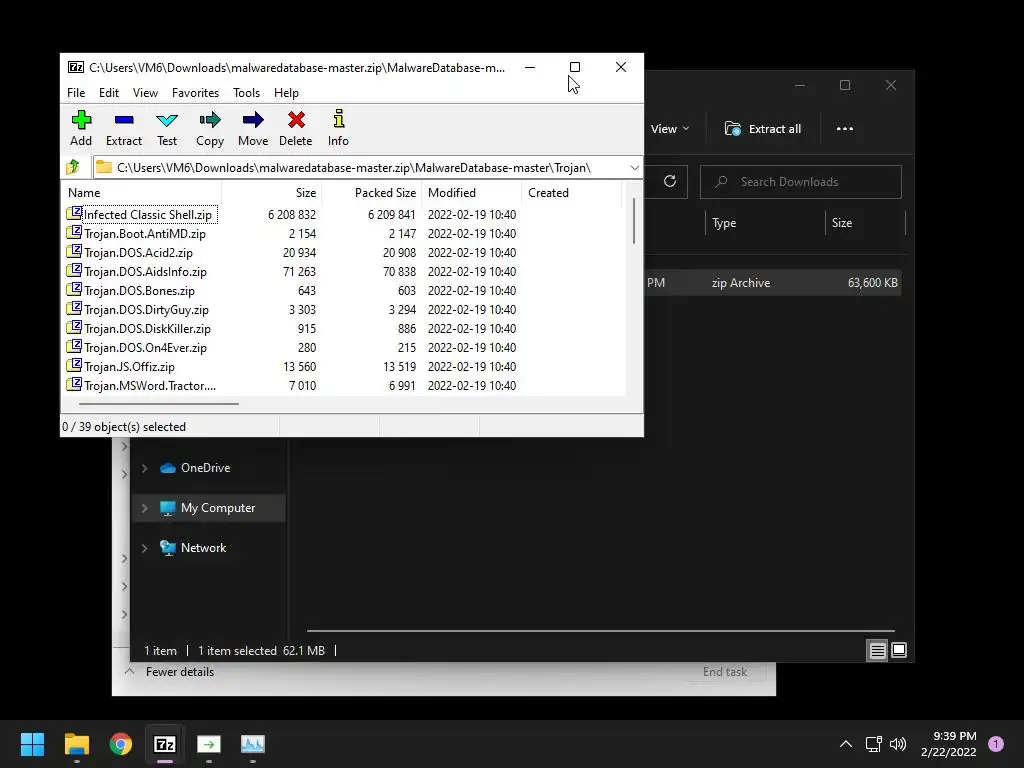The image size is (1024, 768).
Task: Click the Explorer Type column header
Action: pyautogui.click(x=764, y=223)
